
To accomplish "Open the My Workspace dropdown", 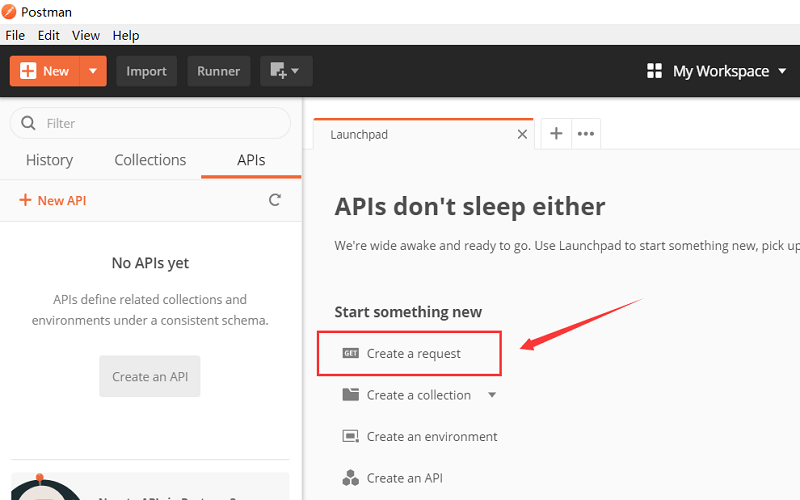I will click(720, 71).
